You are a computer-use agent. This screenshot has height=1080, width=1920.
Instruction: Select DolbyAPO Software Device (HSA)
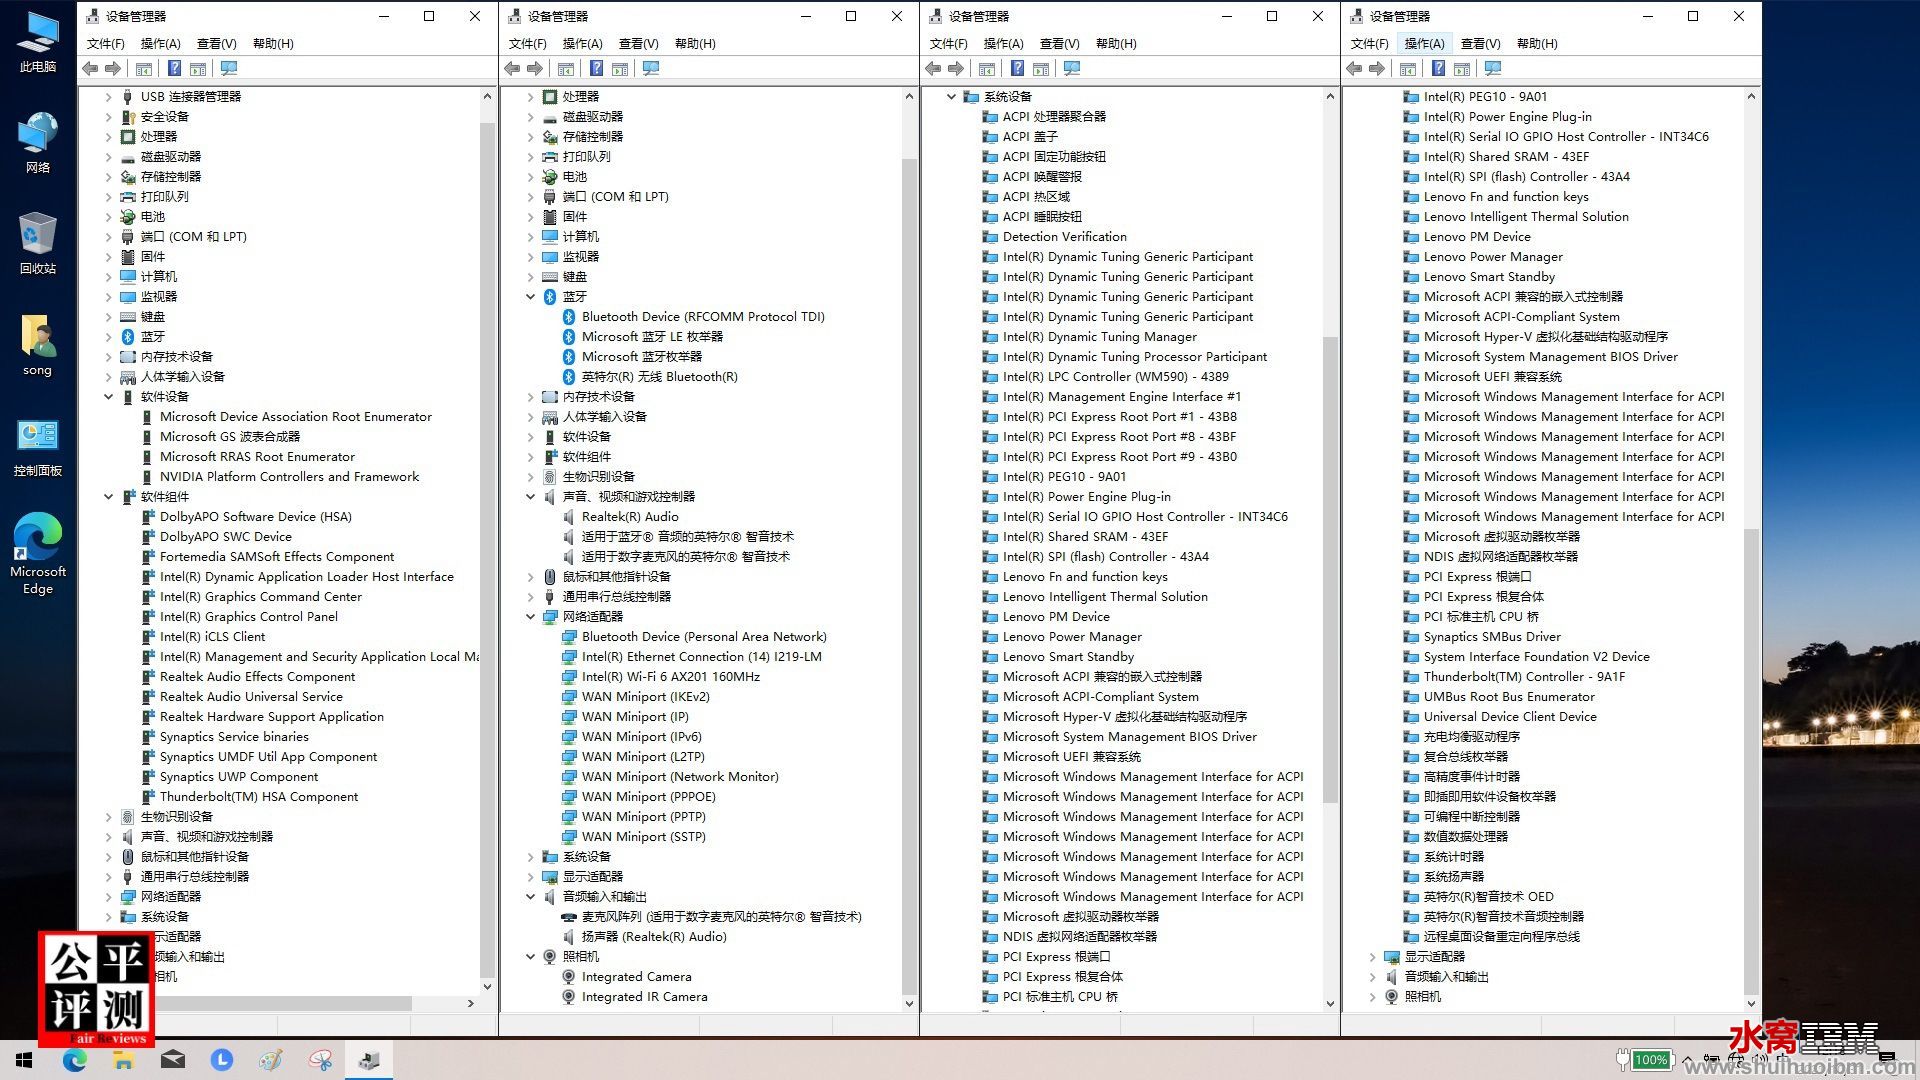(256, 517)
